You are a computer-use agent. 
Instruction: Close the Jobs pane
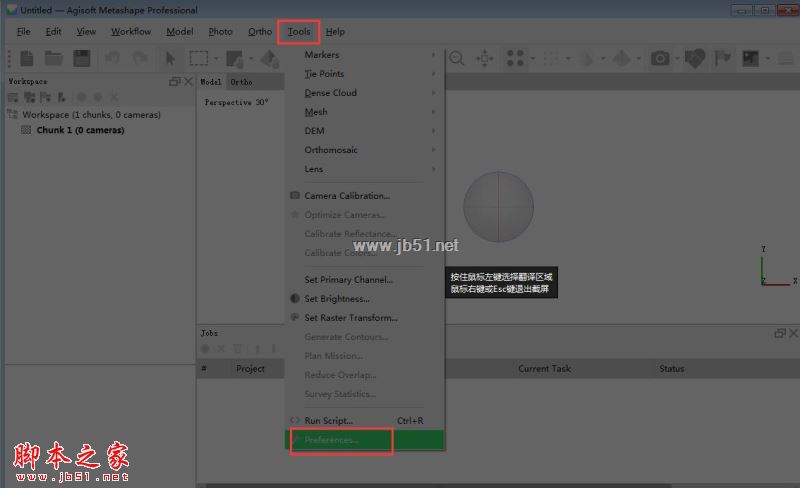pyautogui.click(x=793, y=333)
